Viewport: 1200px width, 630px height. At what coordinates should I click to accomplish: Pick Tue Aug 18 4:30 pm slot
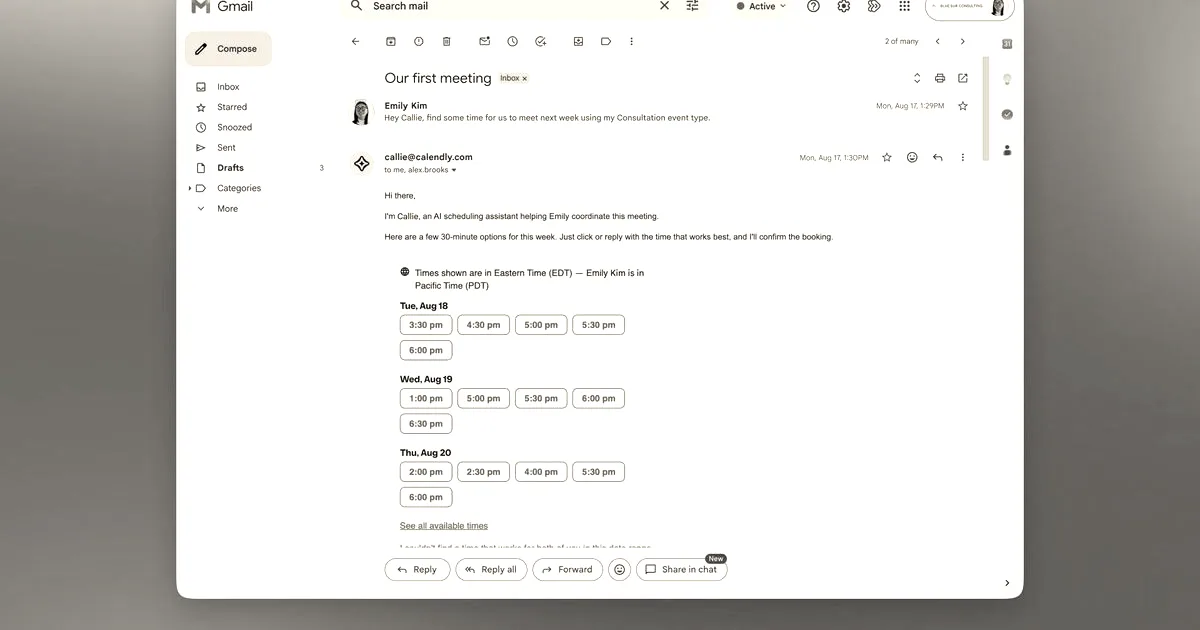(x=483, y=325)
